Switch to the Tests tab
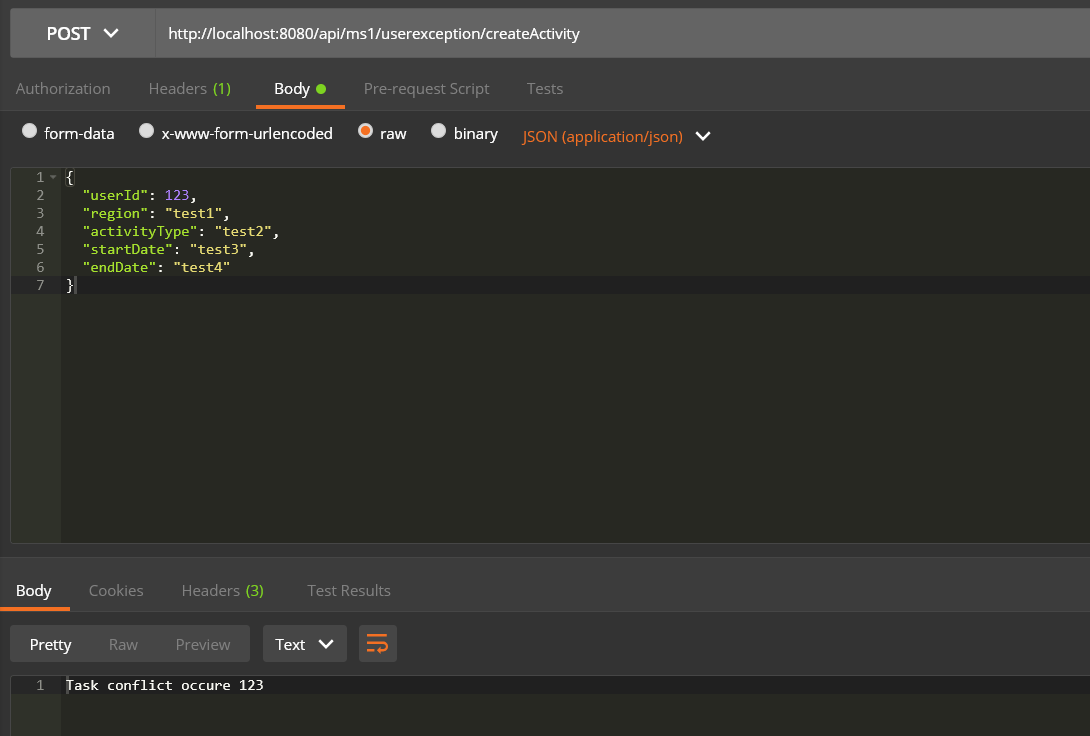1090x736 pixels. [x=544, y=89]
